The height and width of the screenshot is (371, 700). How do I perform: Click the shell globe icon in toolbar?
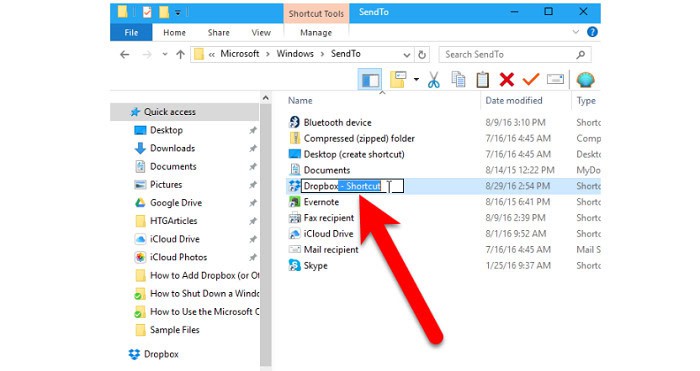click(585, 79)
